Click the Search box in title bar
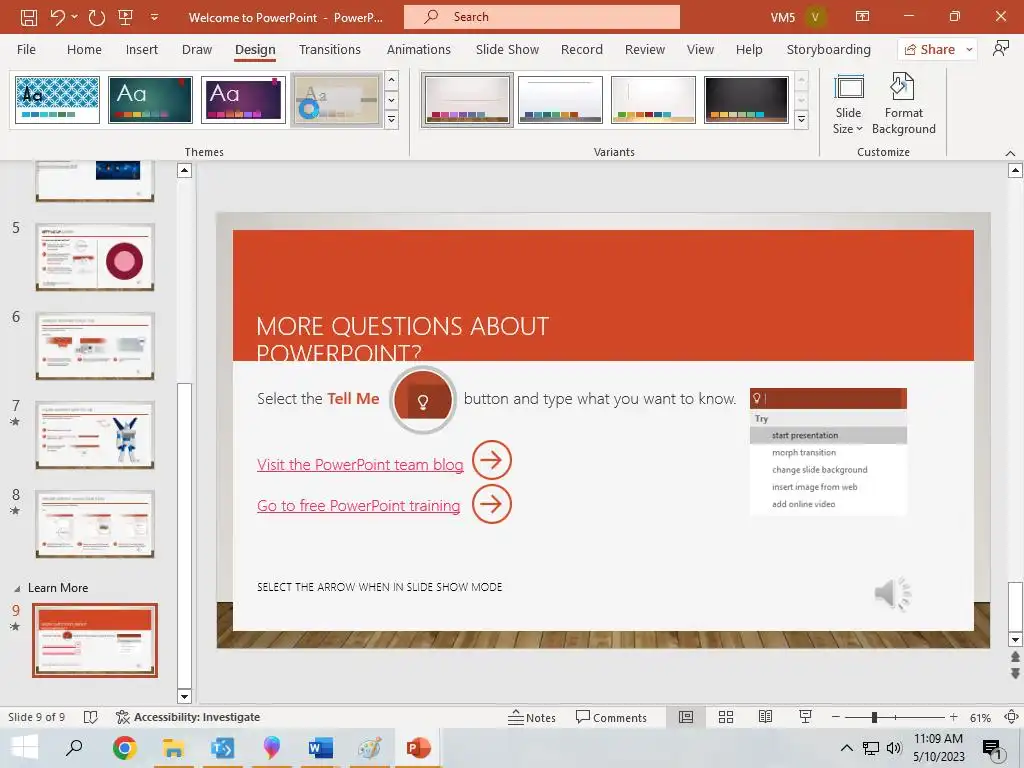1024x768 pixels. click(541, 17)
